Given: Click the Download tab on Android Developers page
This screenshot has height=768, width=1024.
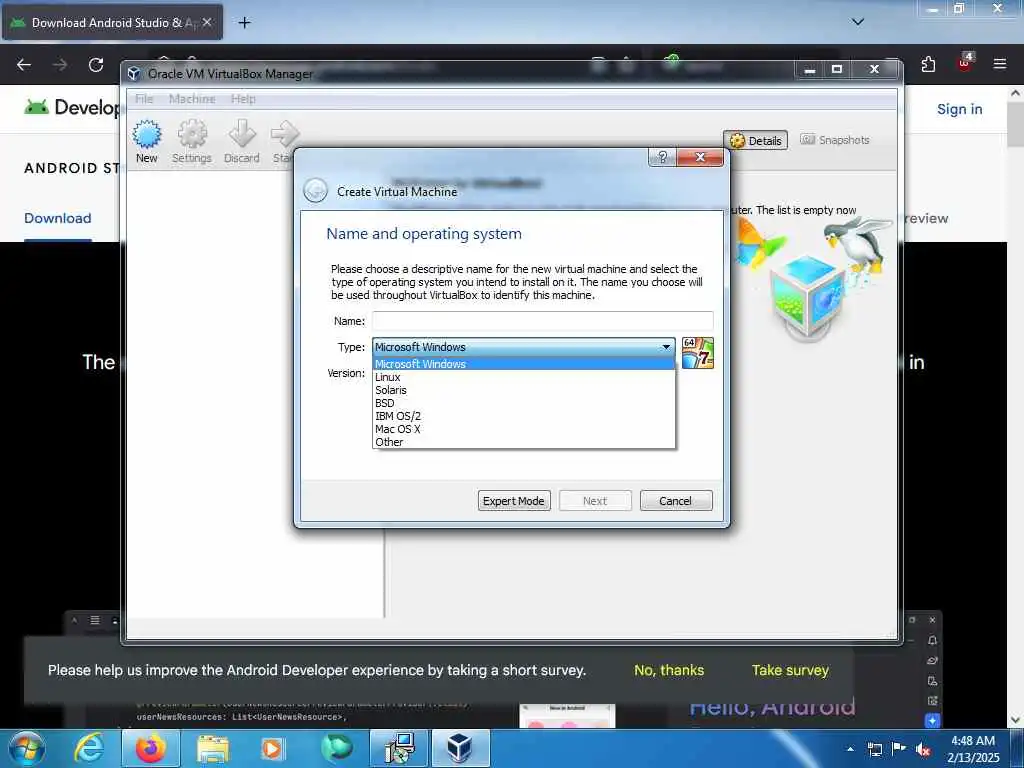Looking at the screenshot, I should 57,218.
